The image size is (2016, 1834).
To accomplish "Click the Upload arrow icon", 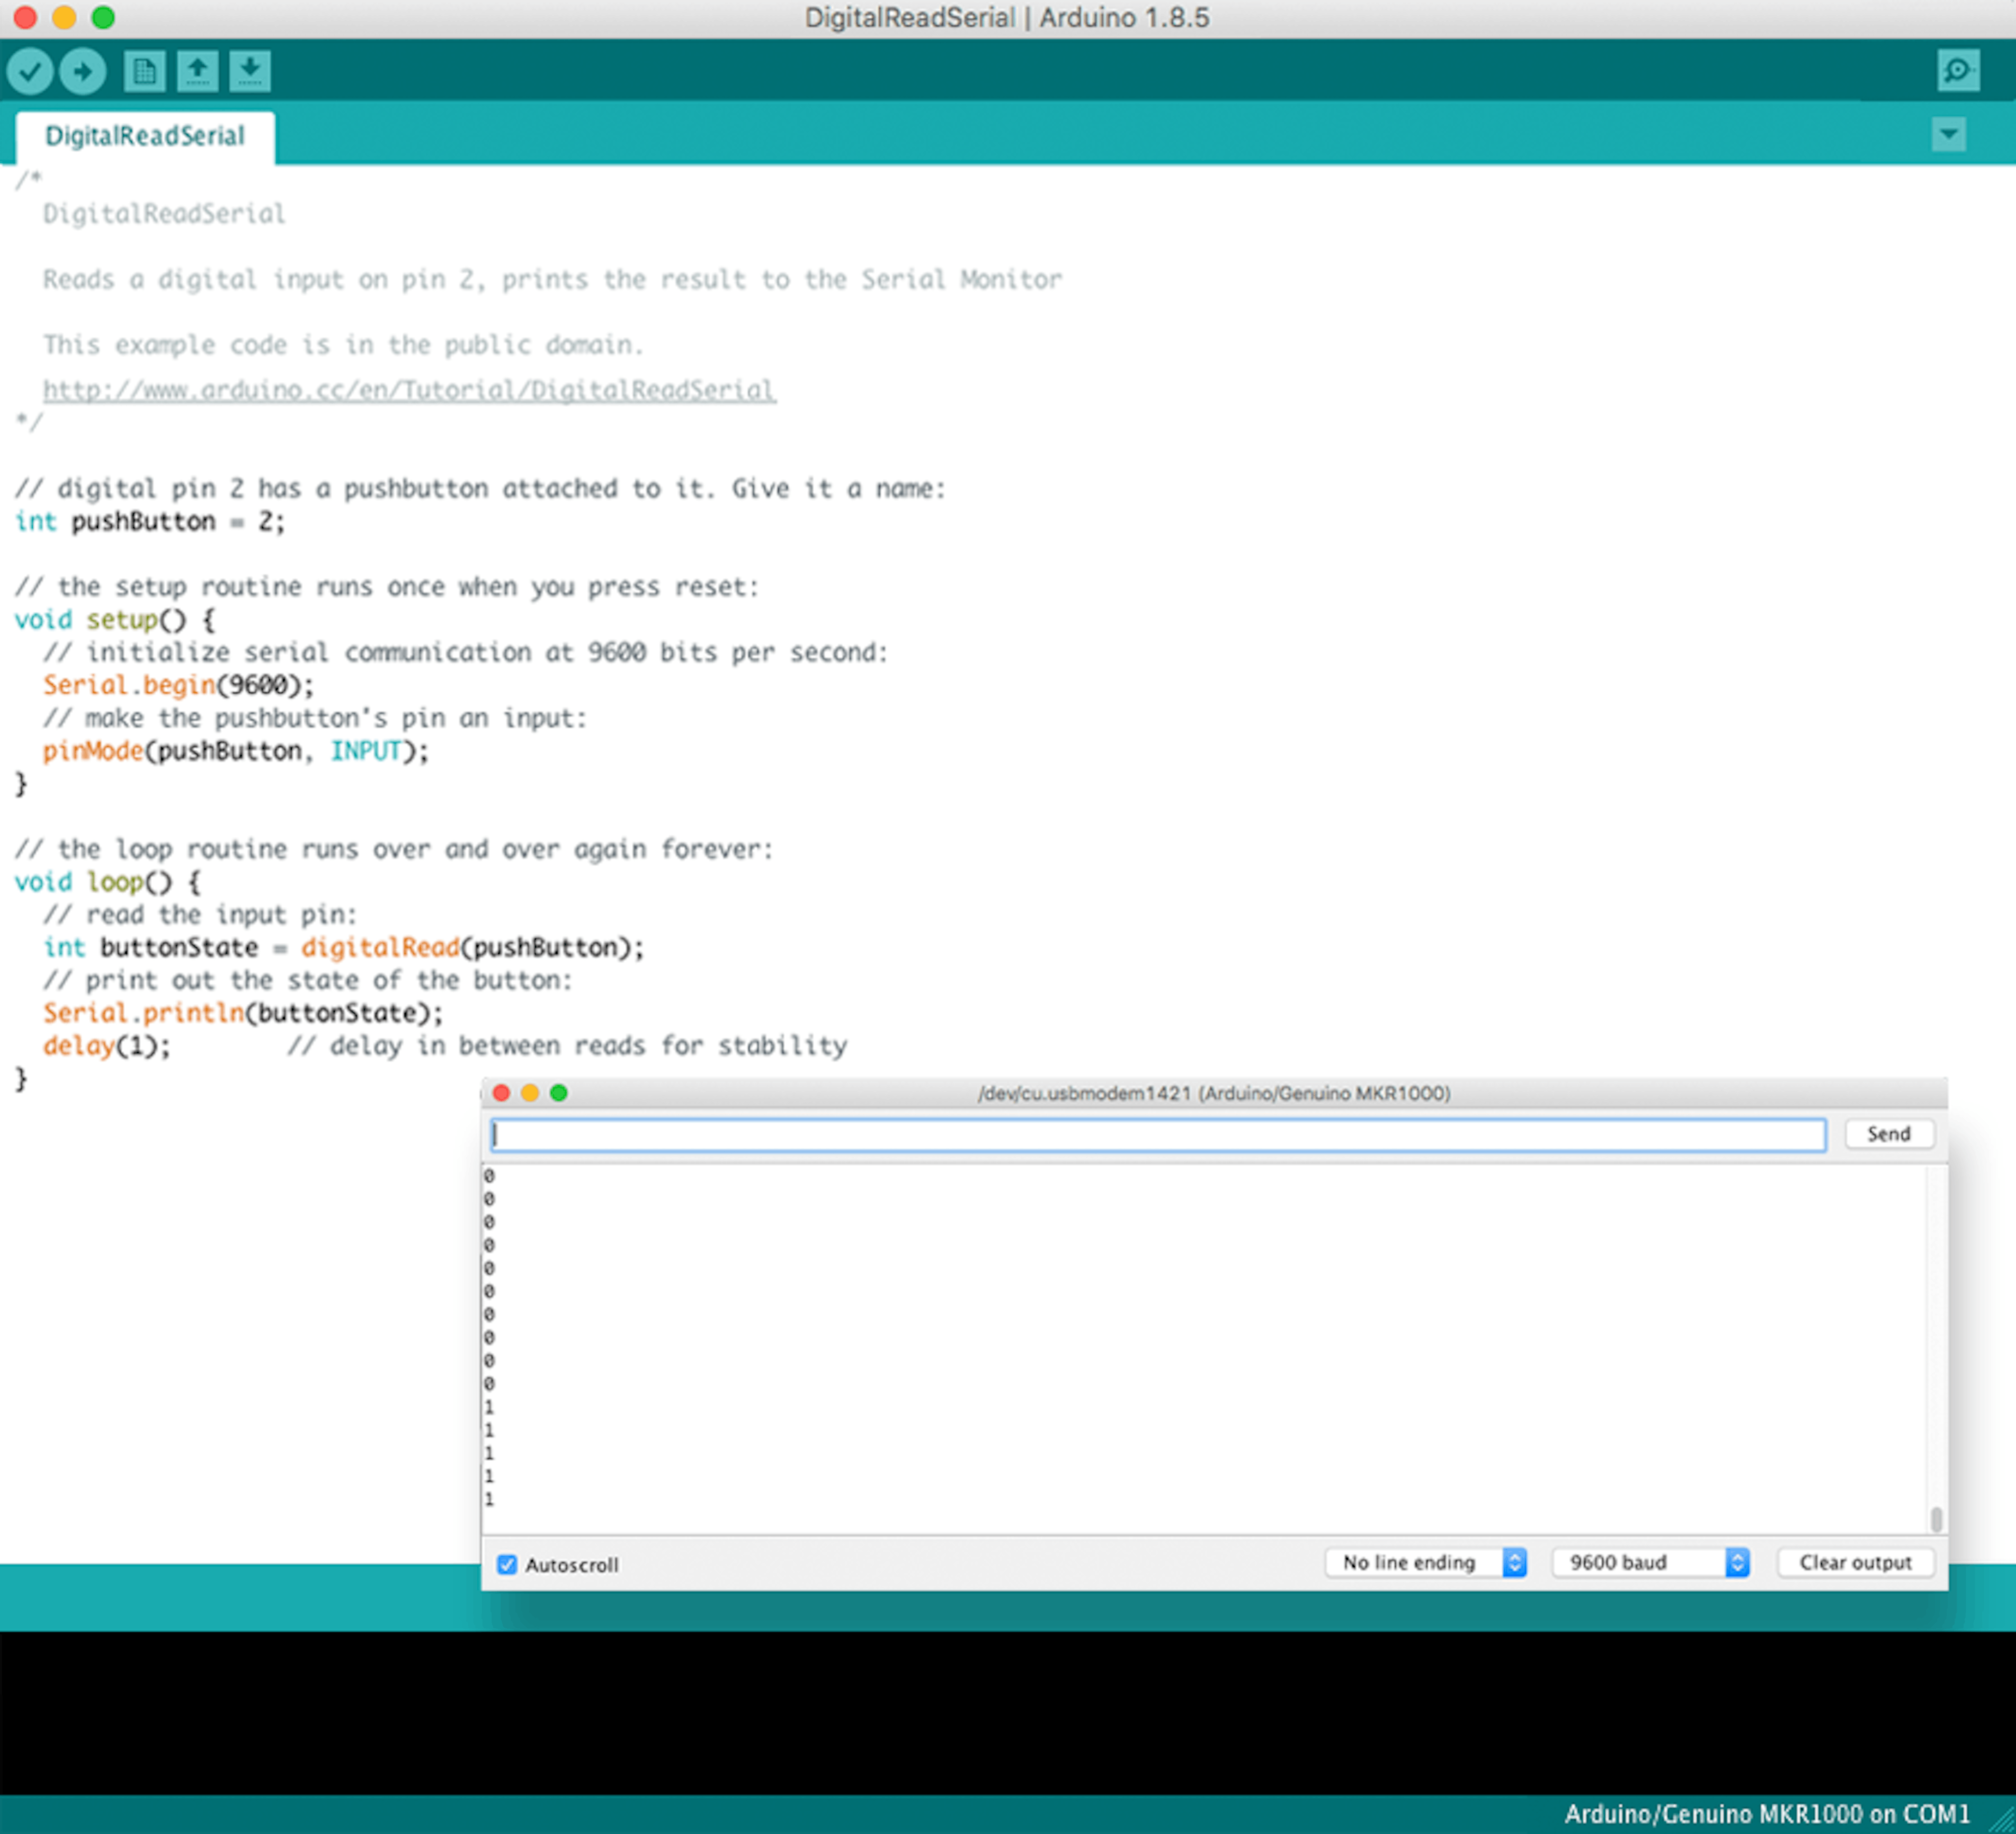I will coord(83,71).
